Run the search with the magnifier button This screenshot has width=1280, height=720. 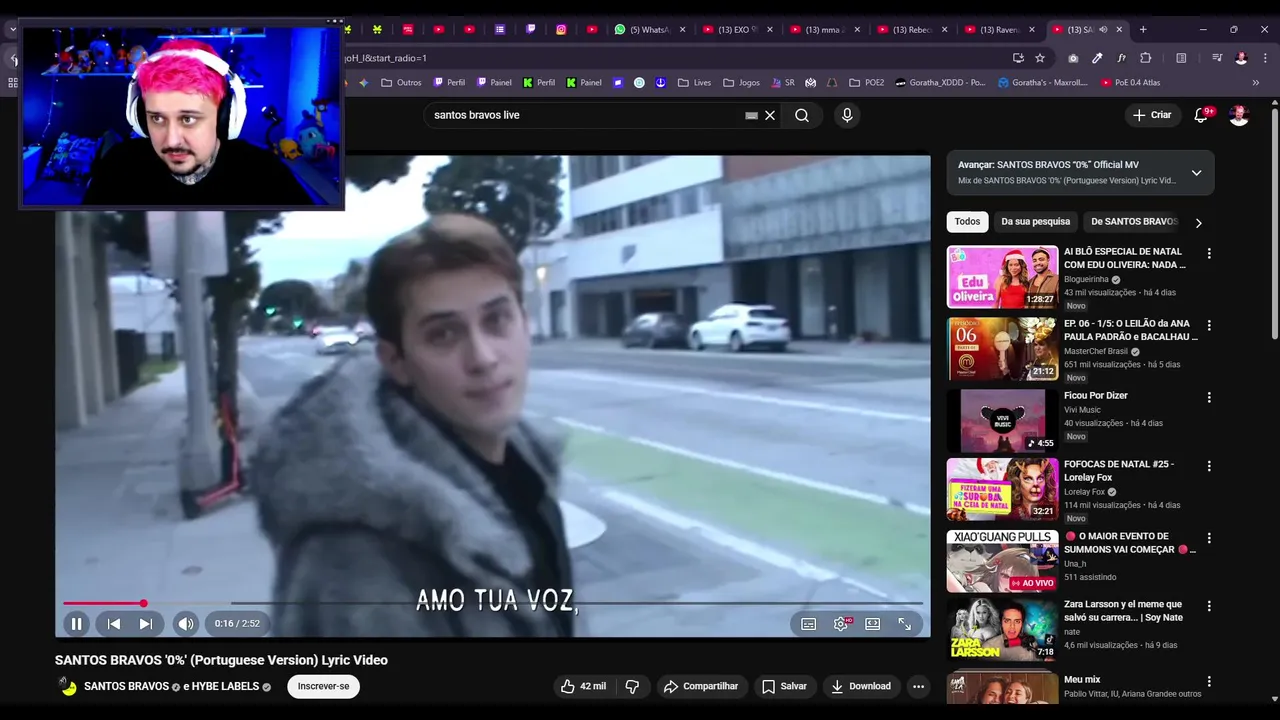click(802, 115)
